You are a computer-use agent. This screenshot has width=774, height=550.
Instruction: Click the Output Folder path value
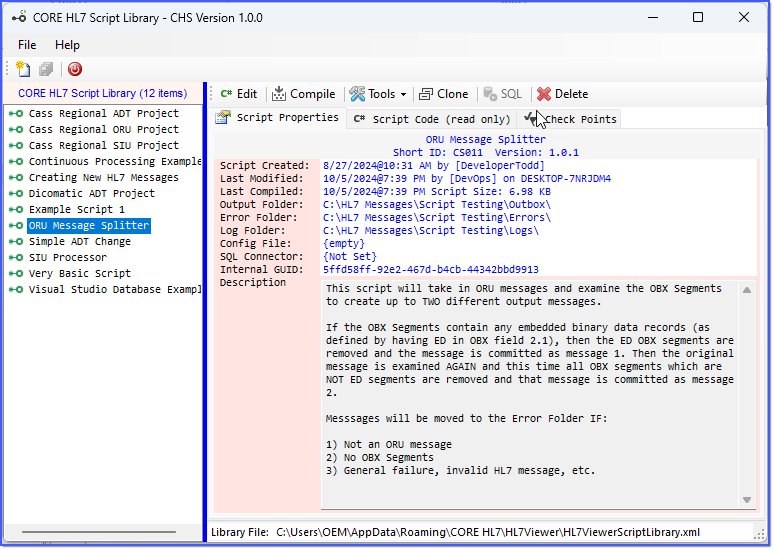click(x=436, y=204)
